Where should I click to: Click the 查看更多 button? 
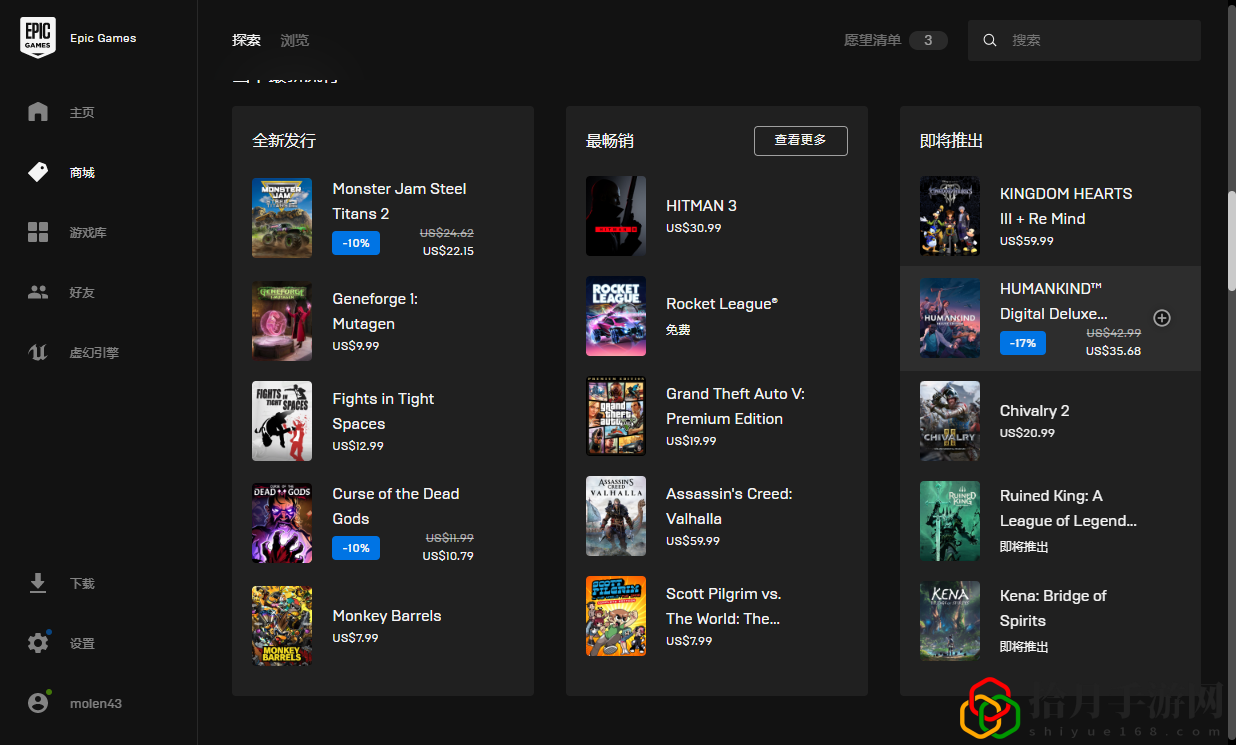[x=800, y=141]
